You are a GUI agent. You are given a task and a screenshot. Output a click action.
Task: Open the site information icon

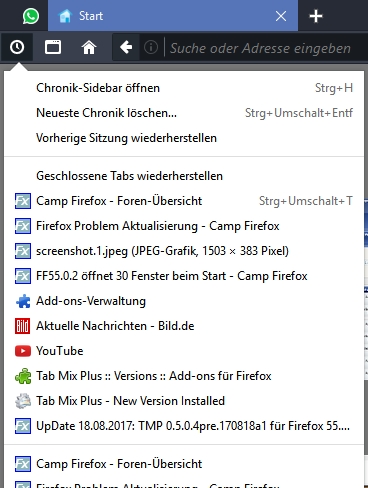coord(151,47)
